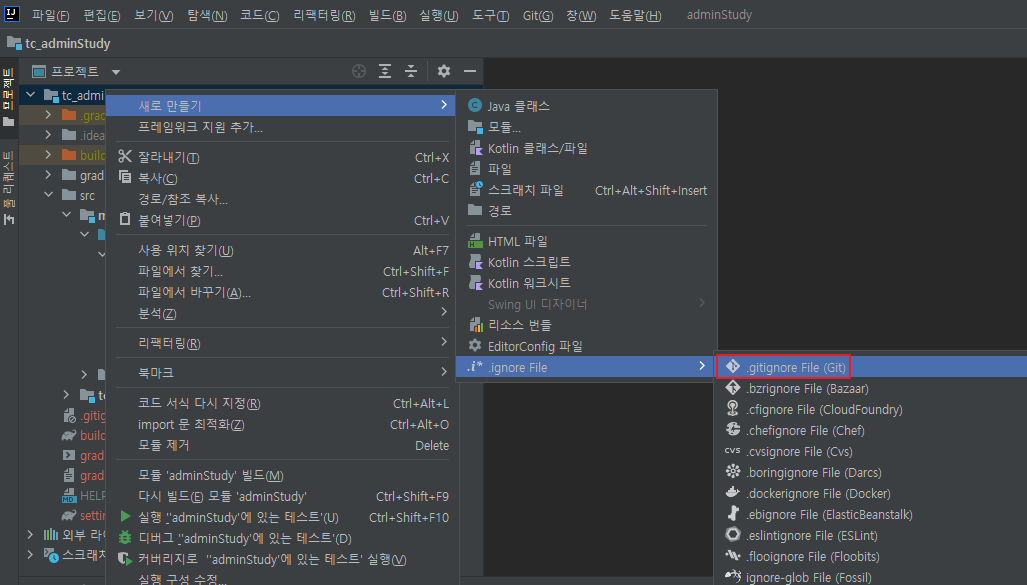
Task: Click the Collapse All icon in project panel
Action: point(411,71)
